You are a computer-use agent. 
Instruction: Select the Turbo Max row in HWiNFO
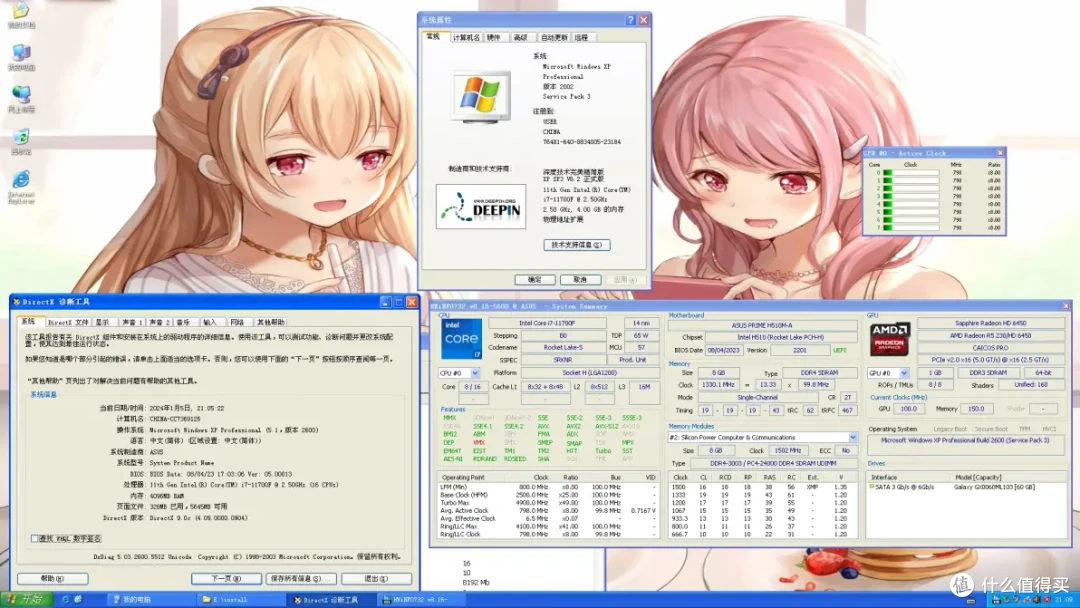click(548, 503)
